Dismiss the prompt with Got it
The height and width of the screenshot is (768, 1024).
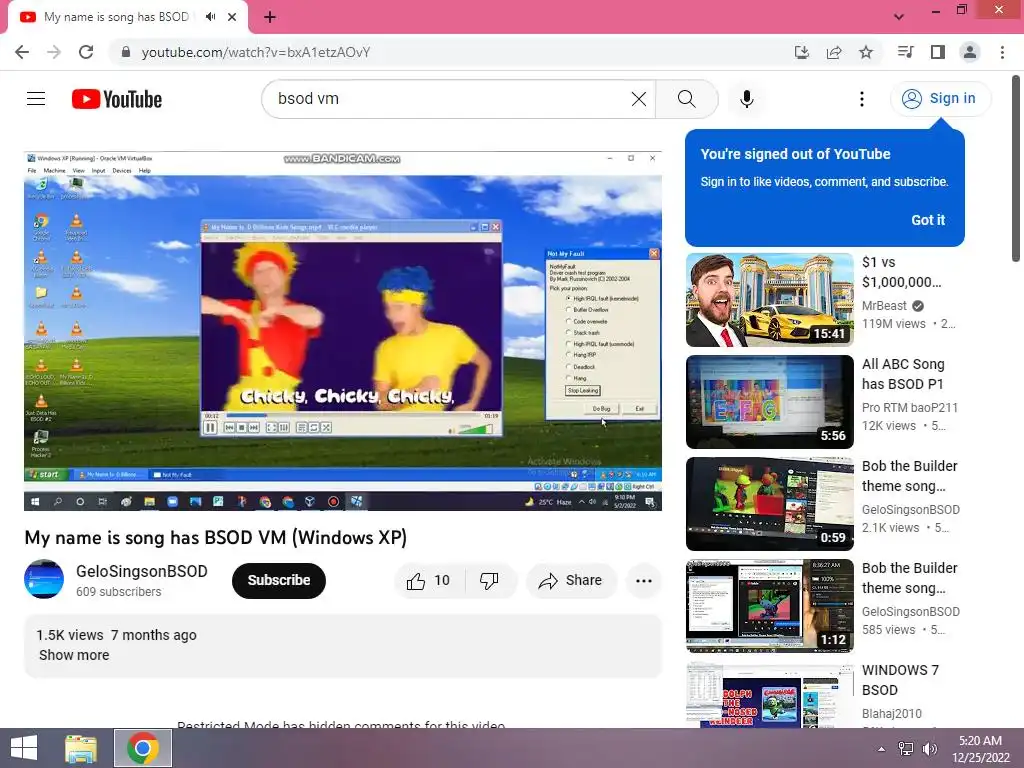pyautogui.click(x=928, y=220)
